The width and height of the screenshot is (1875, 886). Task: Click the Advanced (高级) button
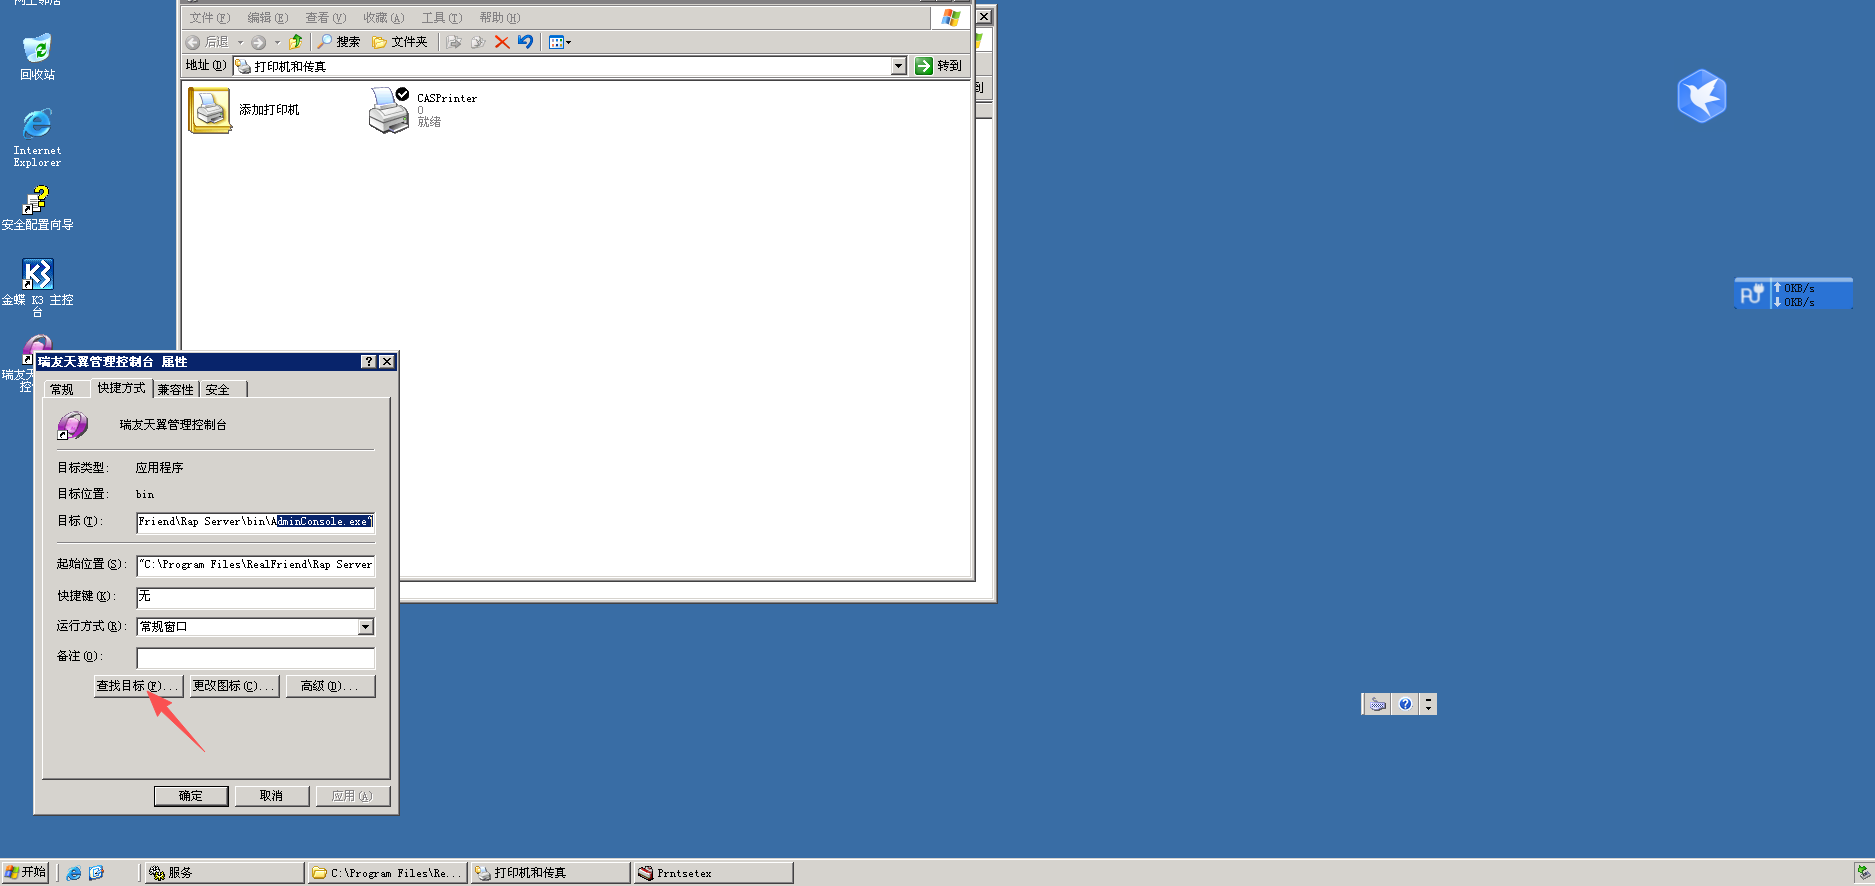click(x=330, y=686)
